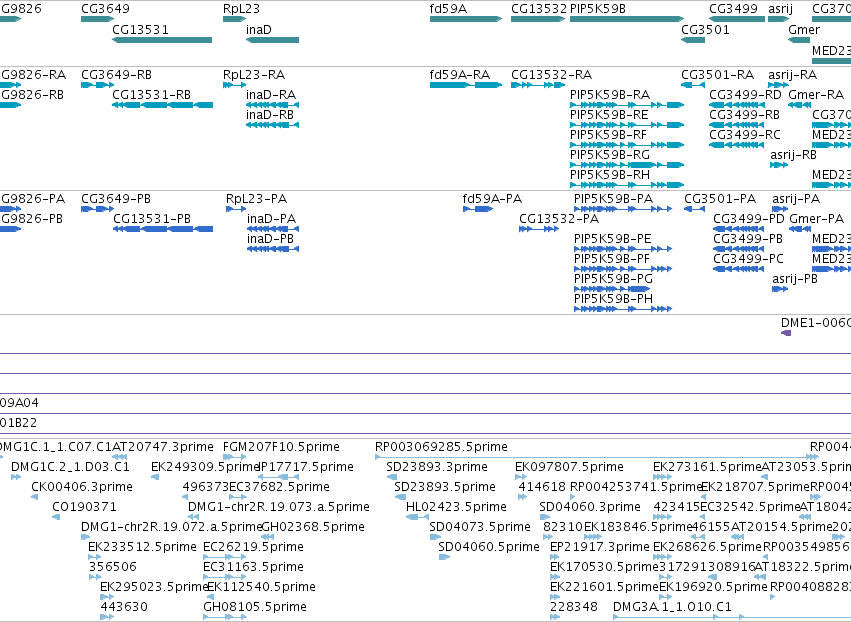
Task: Select transcript CG3499-RB
Action: pyautogui.click(x=737, y=125)
